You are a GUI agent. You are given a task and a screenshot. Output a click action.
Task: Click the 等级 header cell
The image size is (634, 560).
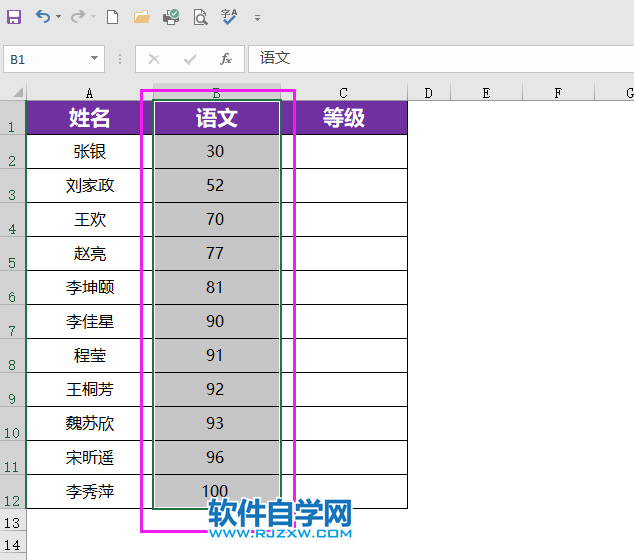pyautogui.click(x=344, y=118)
